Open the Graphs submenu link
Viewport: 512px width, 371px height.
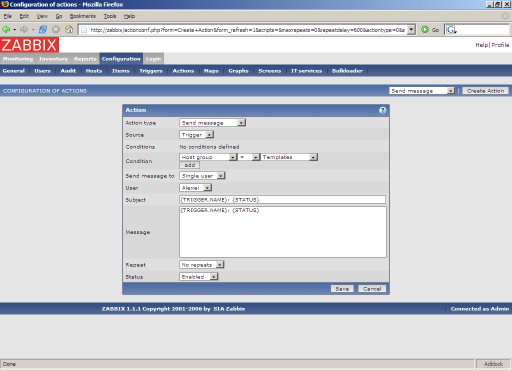click(x=238, y=71)
